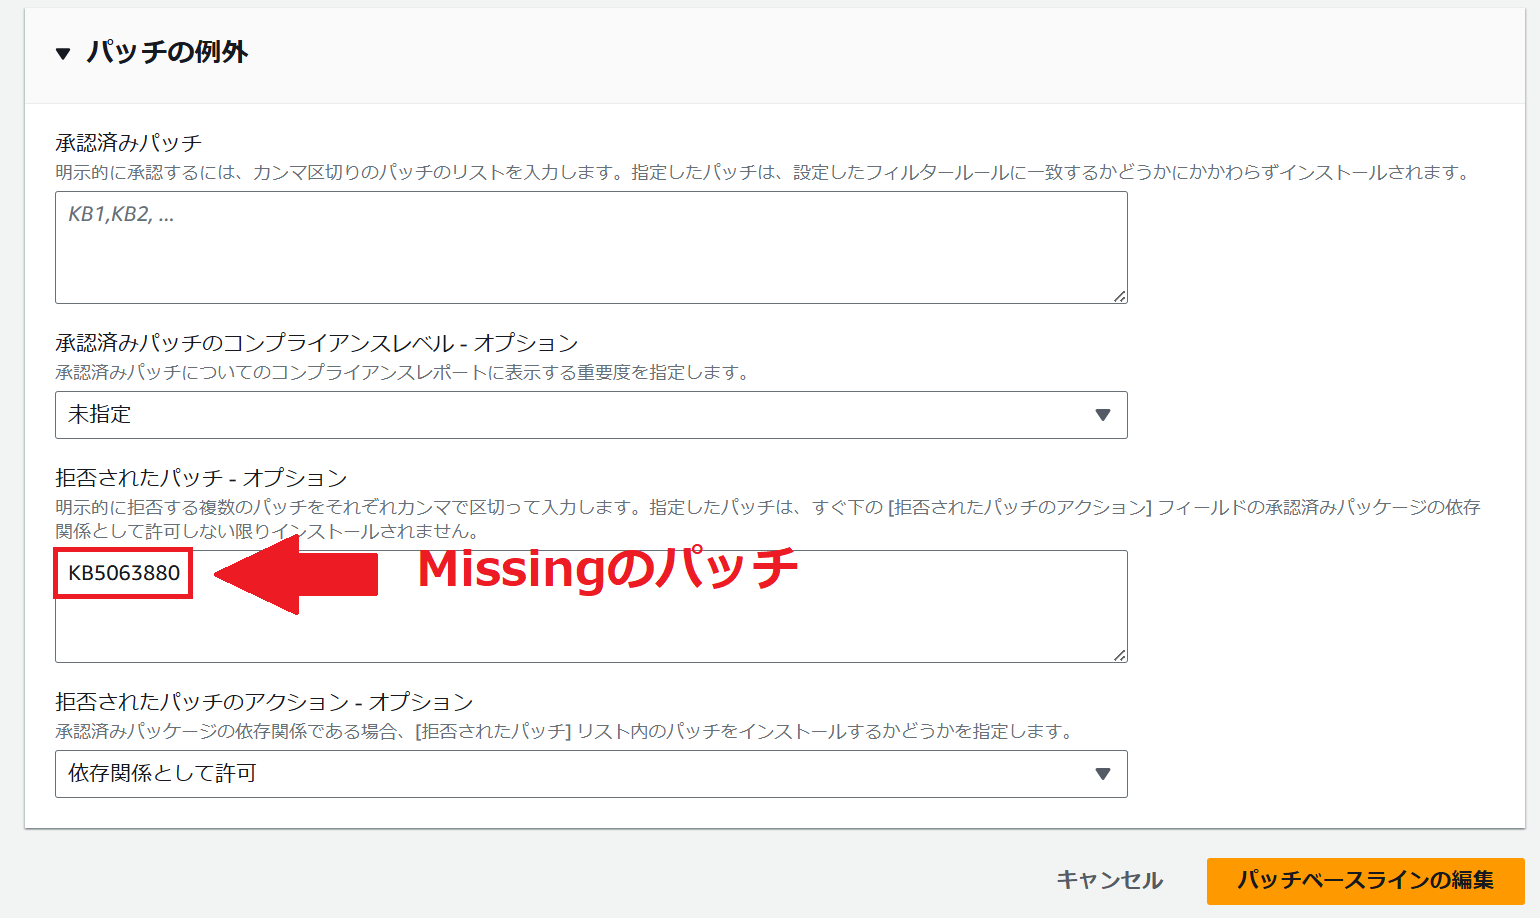Click the dropdown arrow beside 未指定

[1105, 414]
